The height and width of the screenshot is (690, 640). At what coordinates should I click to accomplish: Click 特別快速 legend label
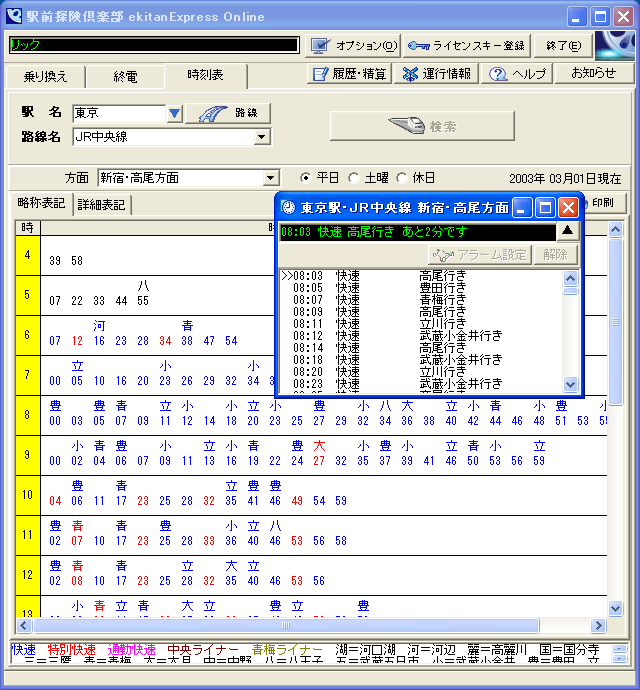[x=71, y=650]
